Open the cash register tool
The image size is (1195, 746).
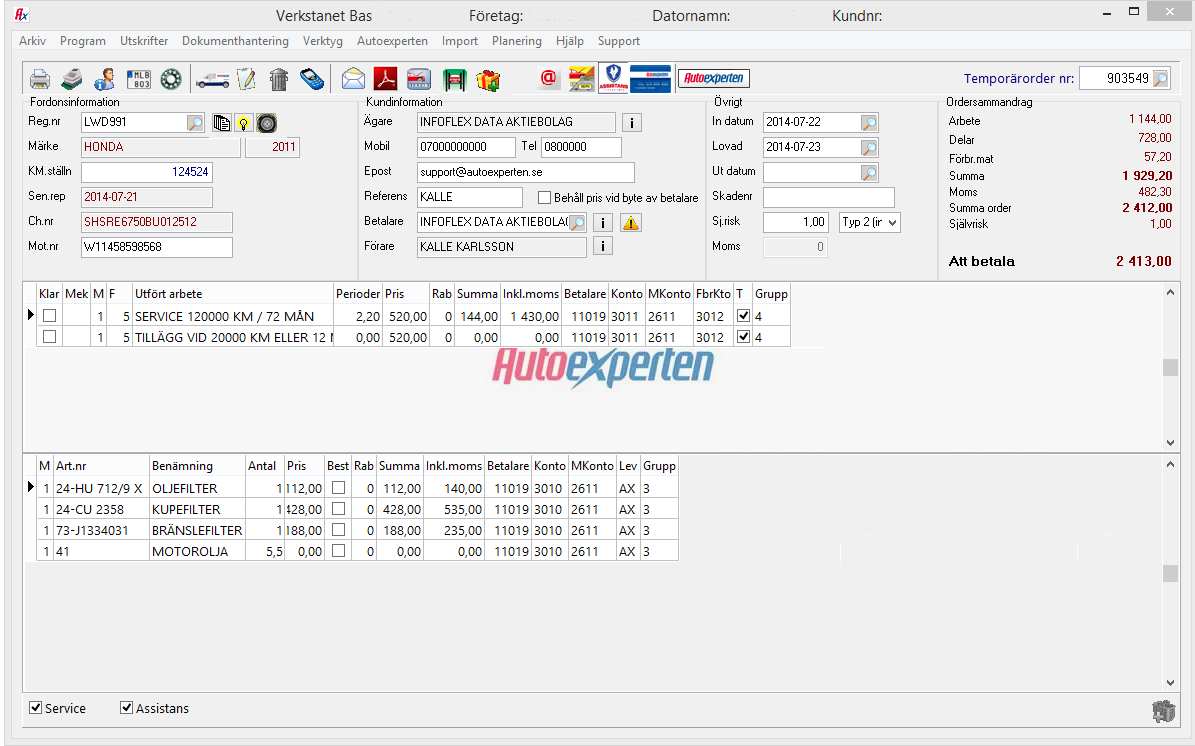point(72,78)
